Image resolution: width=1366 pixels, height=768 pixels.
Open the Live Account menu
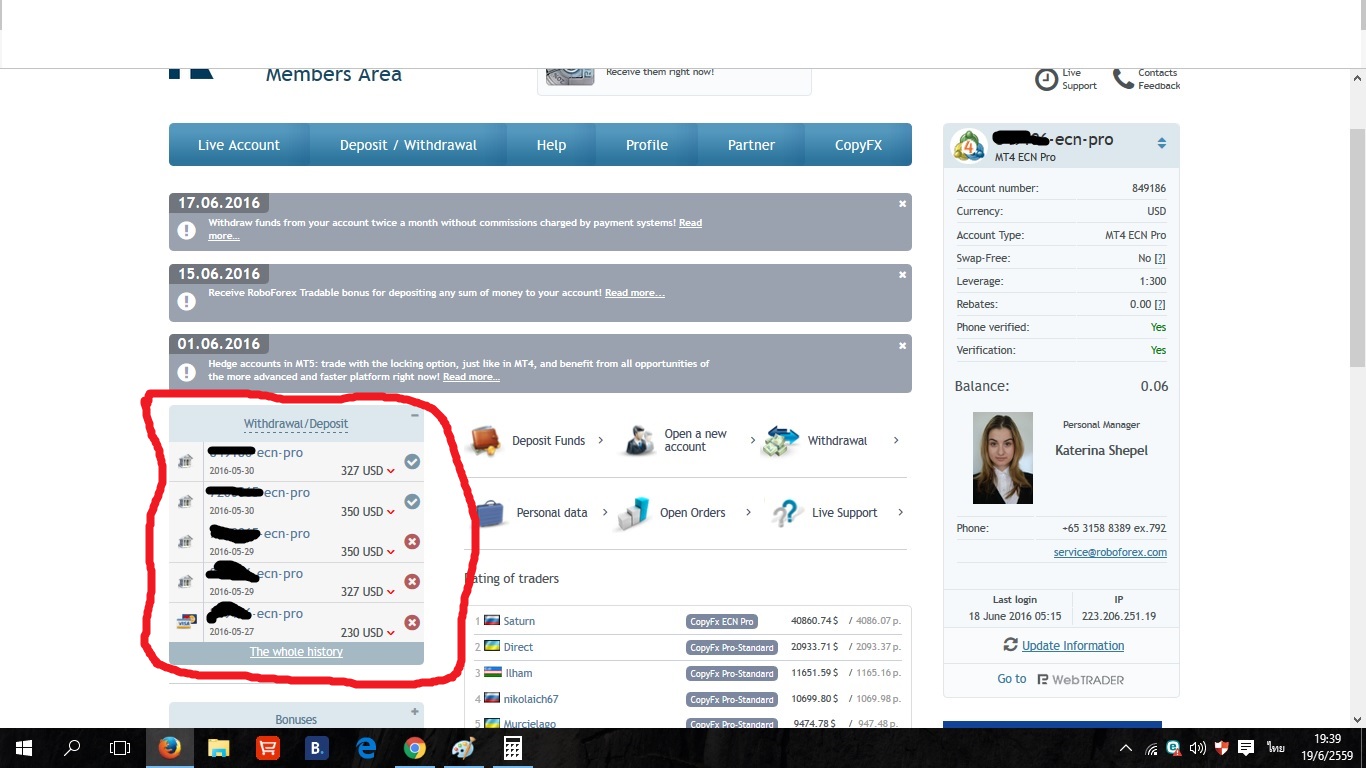point(239,145)
